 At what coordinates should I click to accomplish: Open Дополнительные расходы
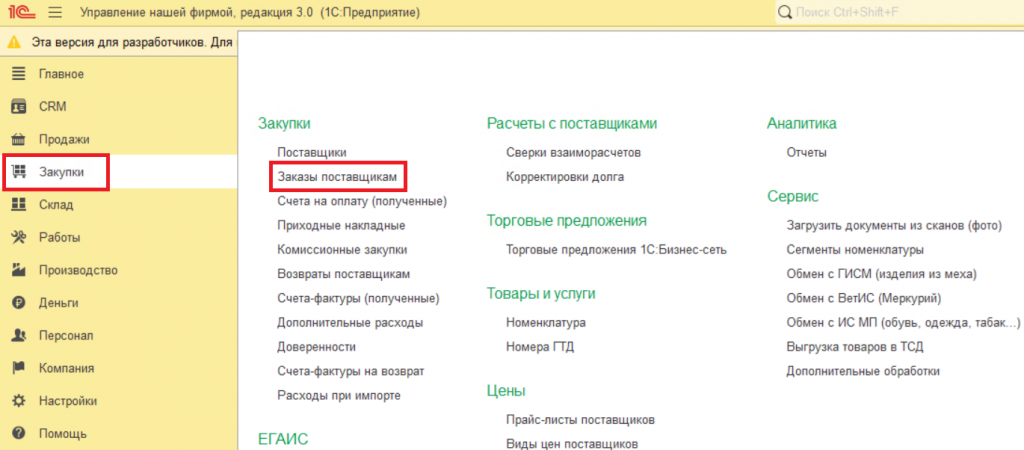349,323
